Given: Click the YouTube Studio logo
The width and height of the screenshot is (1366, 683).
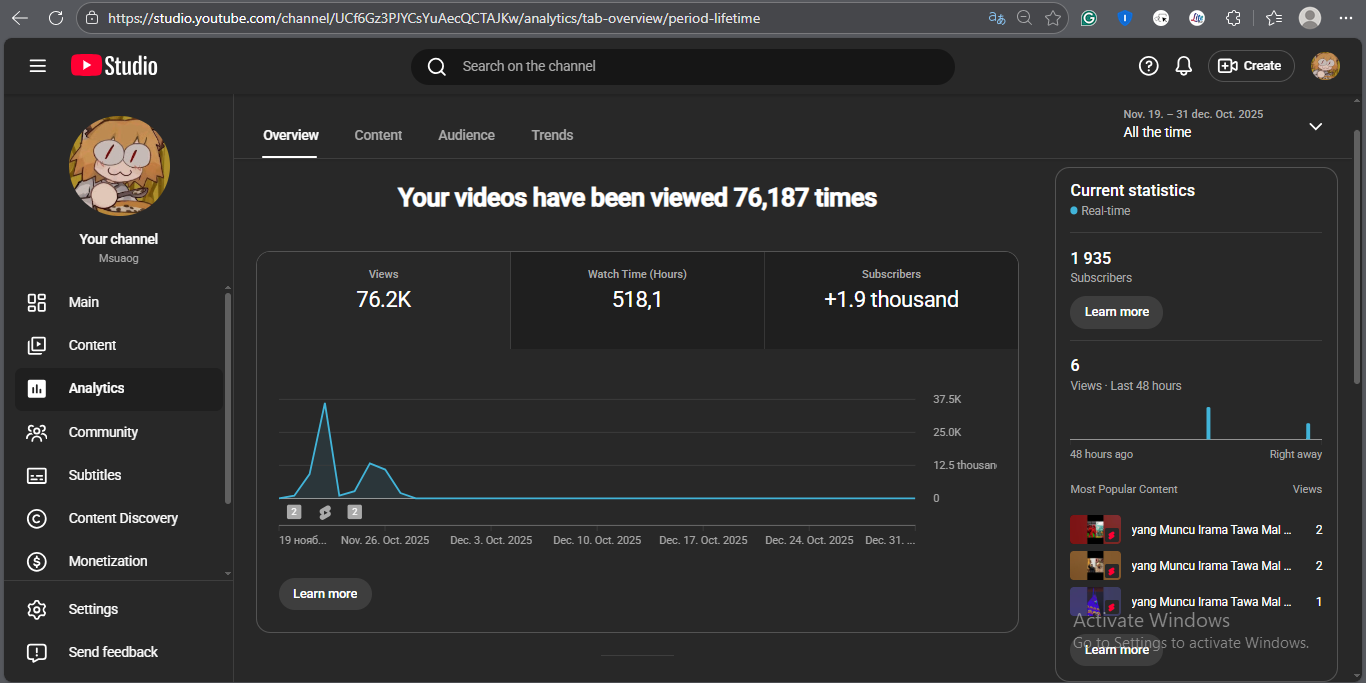Looking at the screenshot, I should point(114,66).
